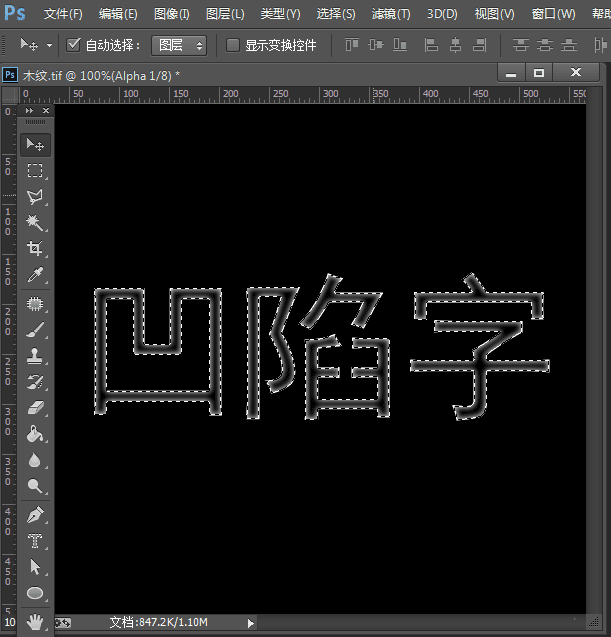Click Align Vertical Centers icon
This screenshot has width=611, height=637.
(376, 45)
